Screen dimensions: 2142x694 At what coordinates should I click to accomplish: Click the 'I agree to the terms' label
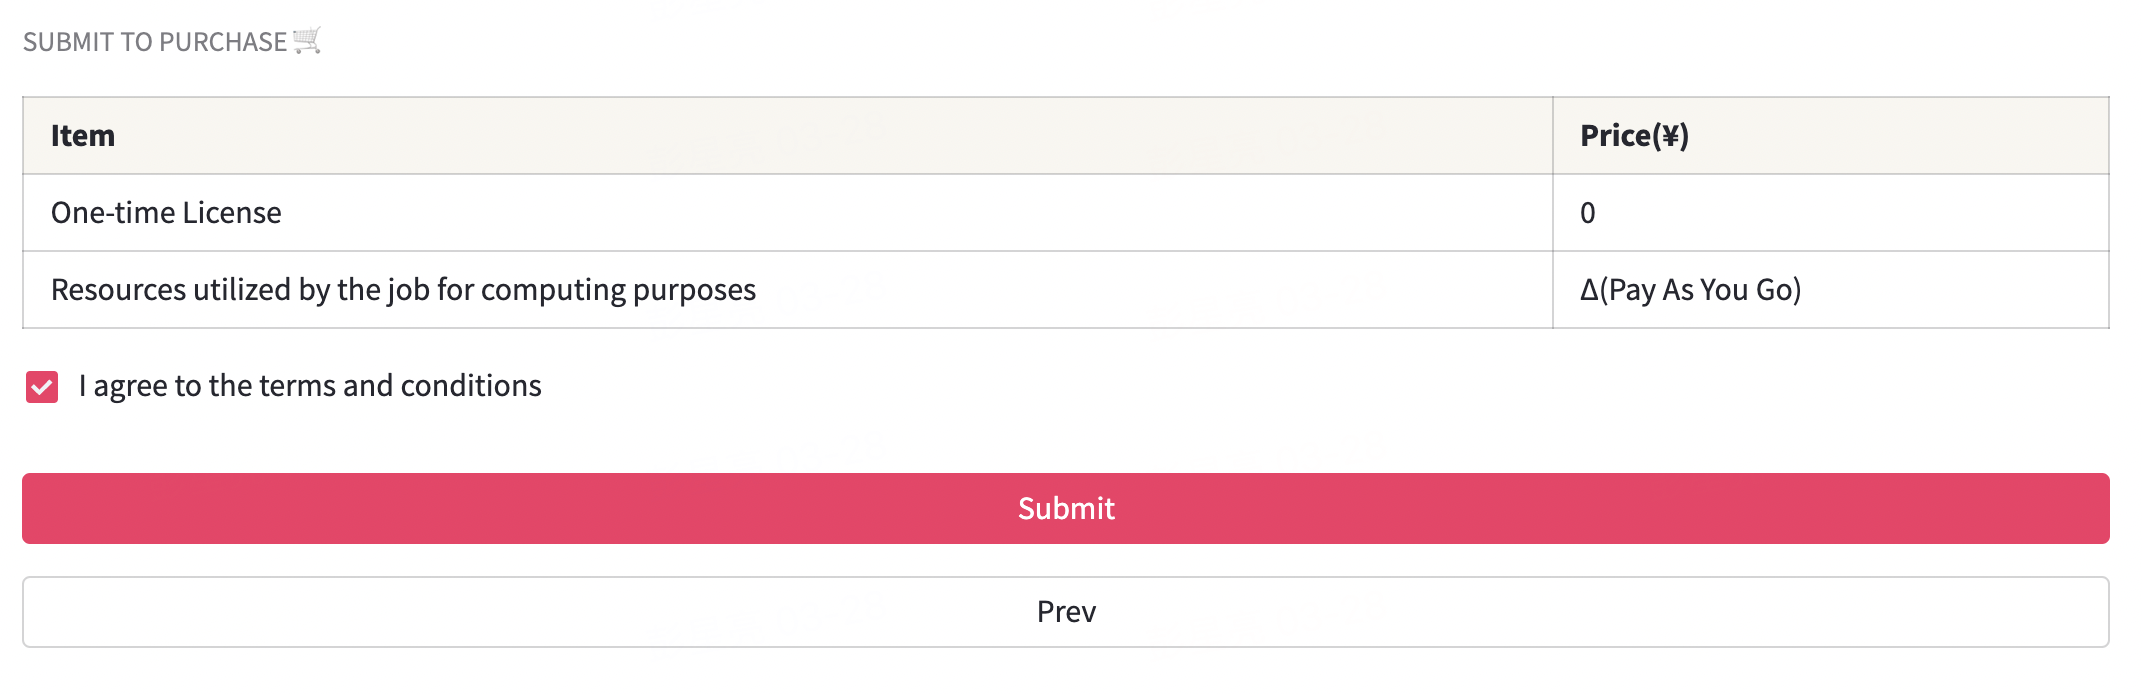(x=310, y=386)
